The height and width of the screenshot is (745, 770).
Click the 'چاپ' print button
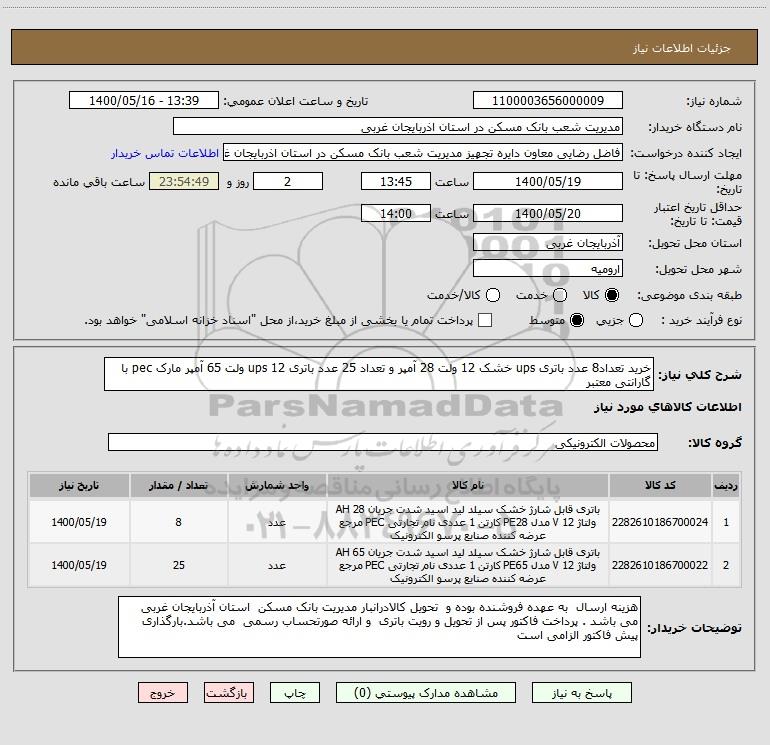pyautogui.click(x=295, y=692)
